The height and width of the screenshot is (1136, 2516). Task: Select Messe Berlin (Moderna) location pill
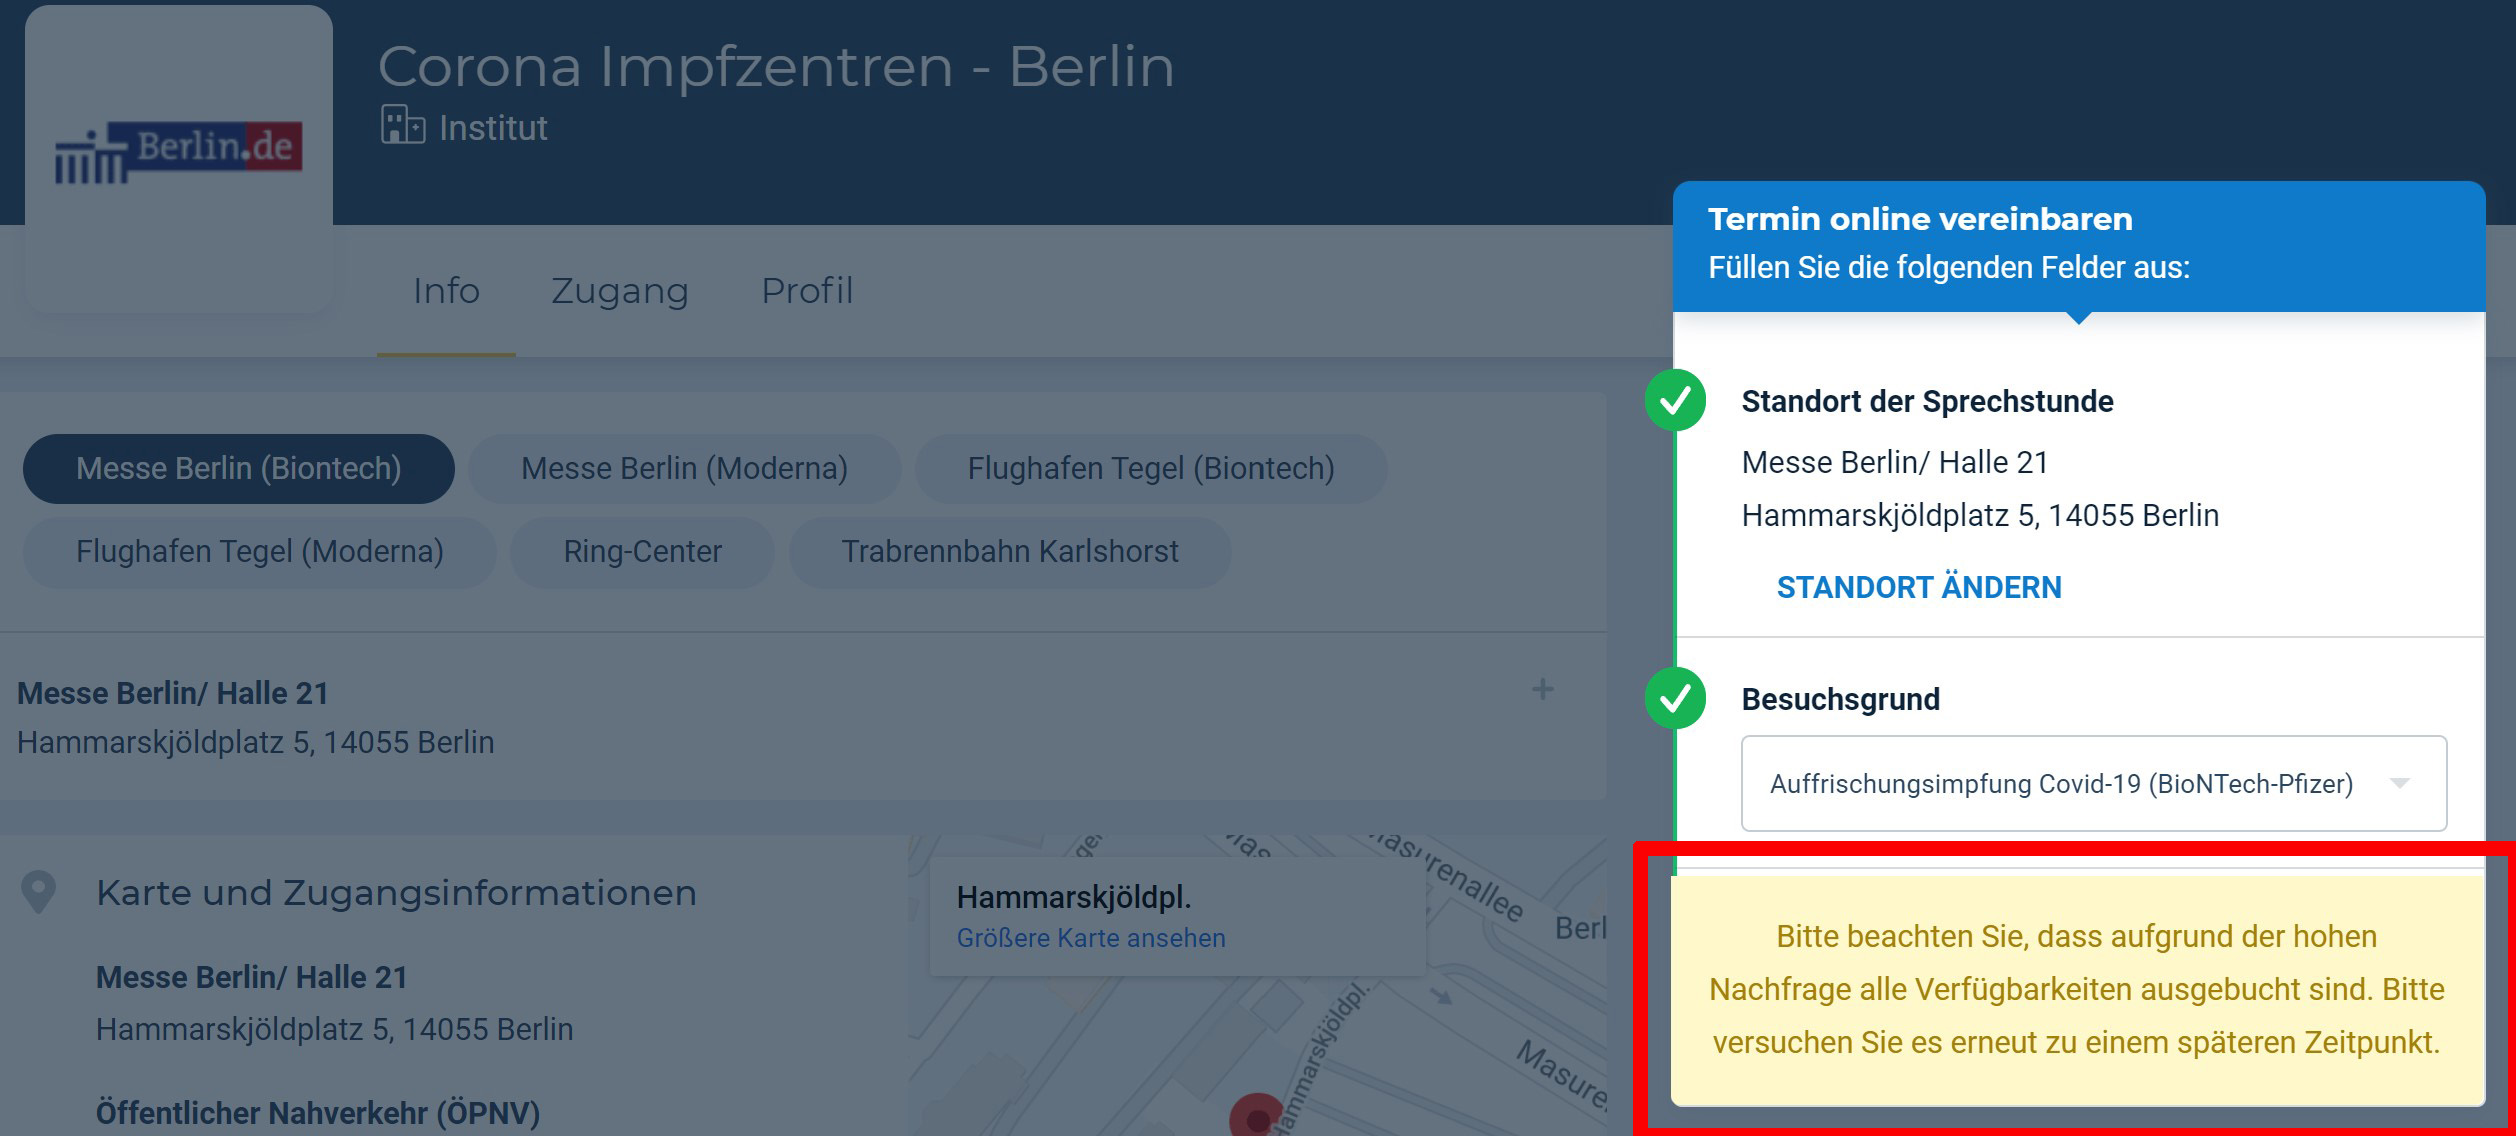coord(684,468)
